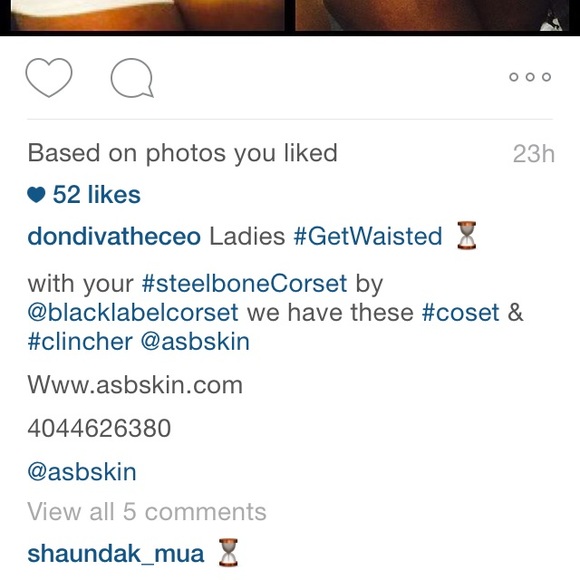Screen dimensions: 580x580
Task: Expand View all 5 comments
Action: (x=147, y=512)
